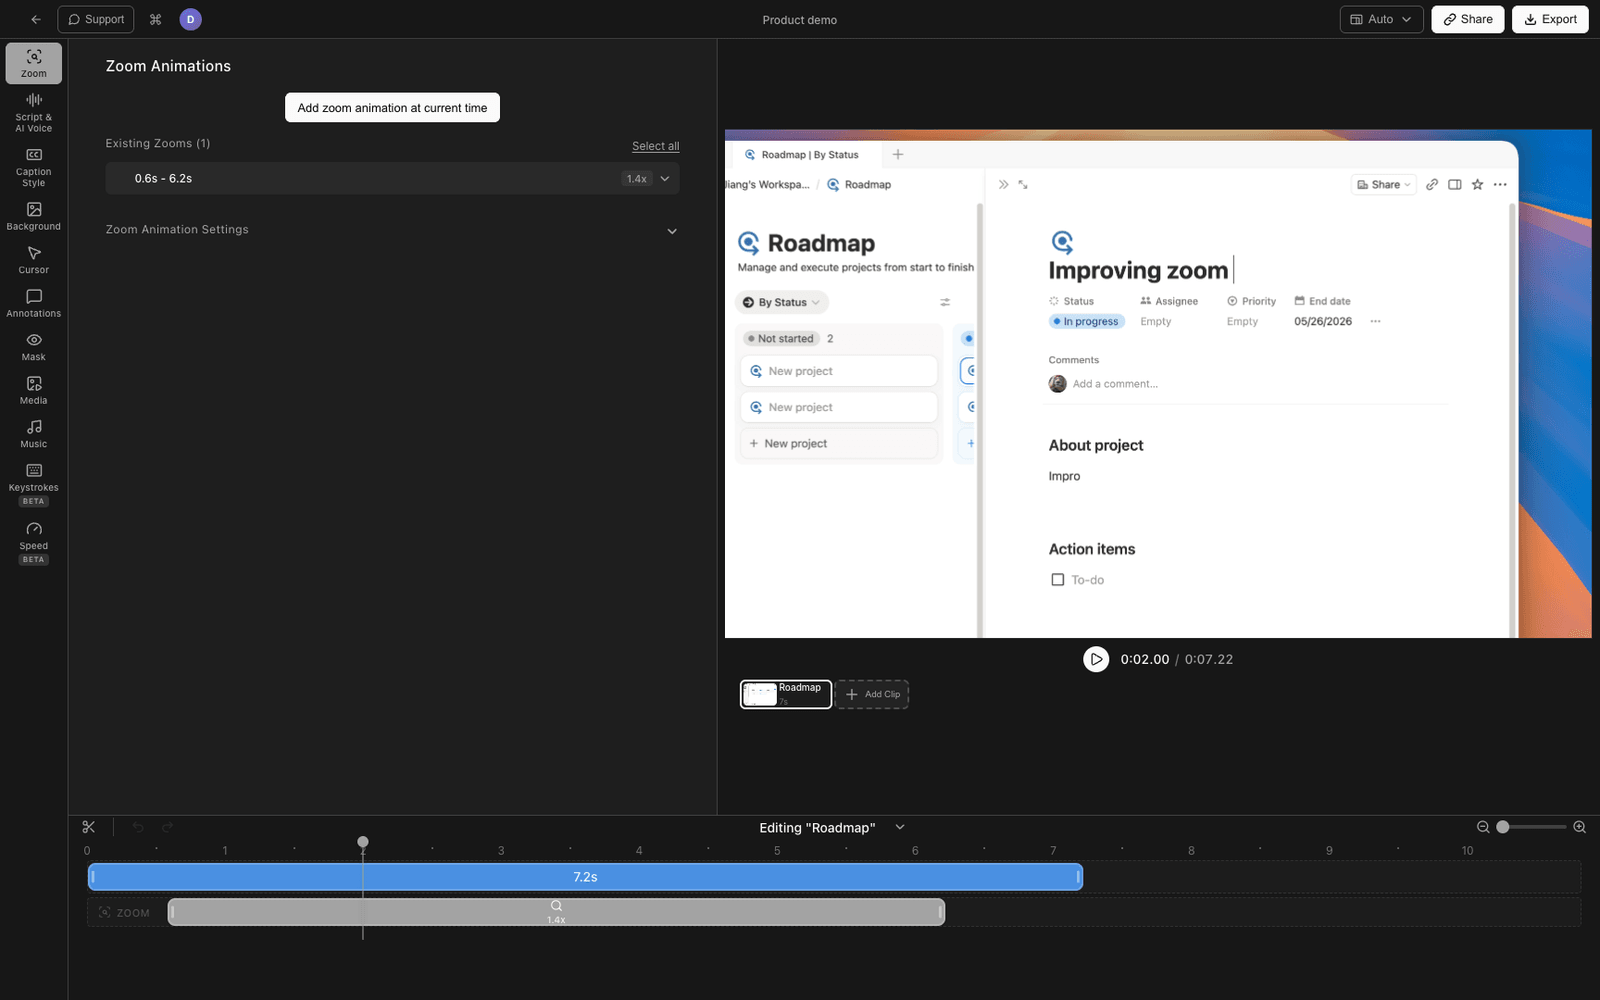The width and height of the screenshot is (1600, 1000).
Task: Click the In progress status badge
Action: pyautogui.click(x=1087, y=322)
